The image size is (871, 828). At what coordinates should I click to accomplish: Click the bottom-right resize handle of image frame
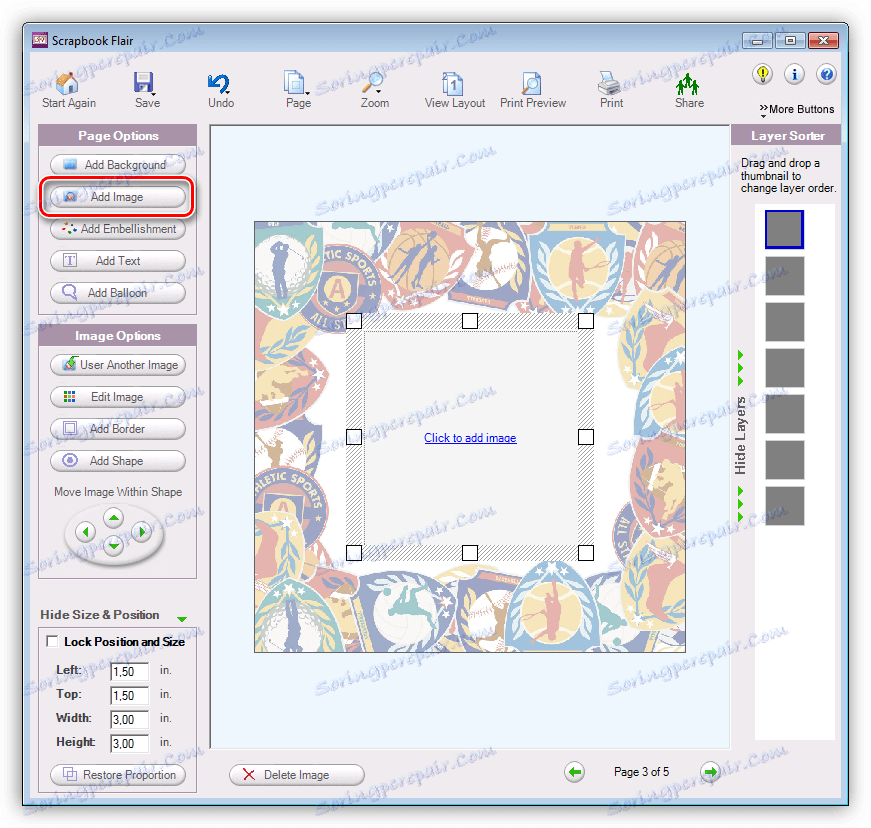pyautogui.click(x=585, y=553)
